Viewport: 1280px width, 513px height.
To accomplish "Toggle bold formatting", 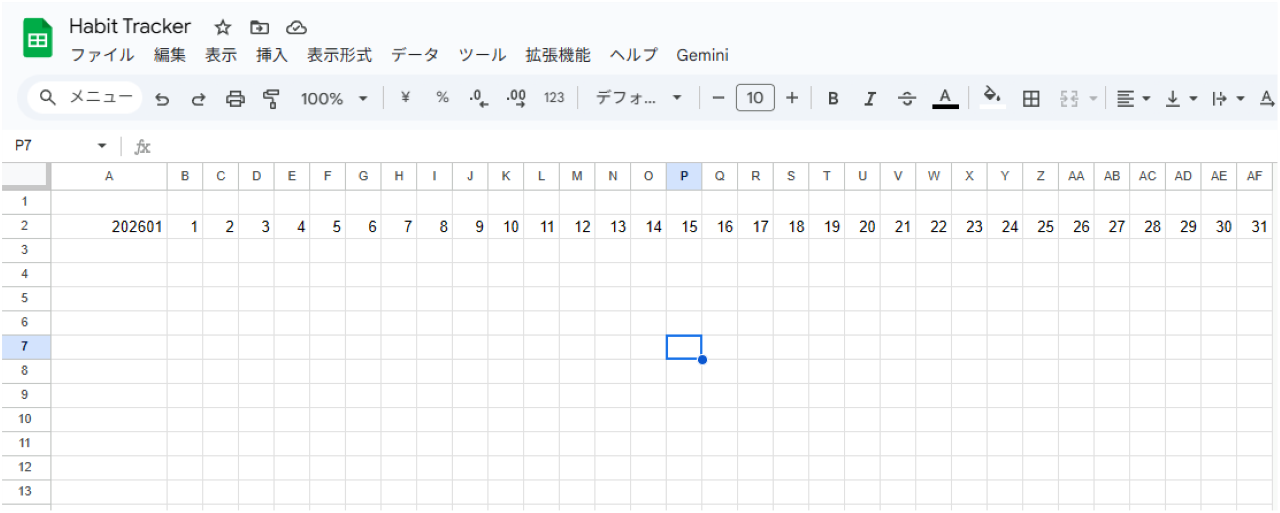I will [x=832, y=98].
